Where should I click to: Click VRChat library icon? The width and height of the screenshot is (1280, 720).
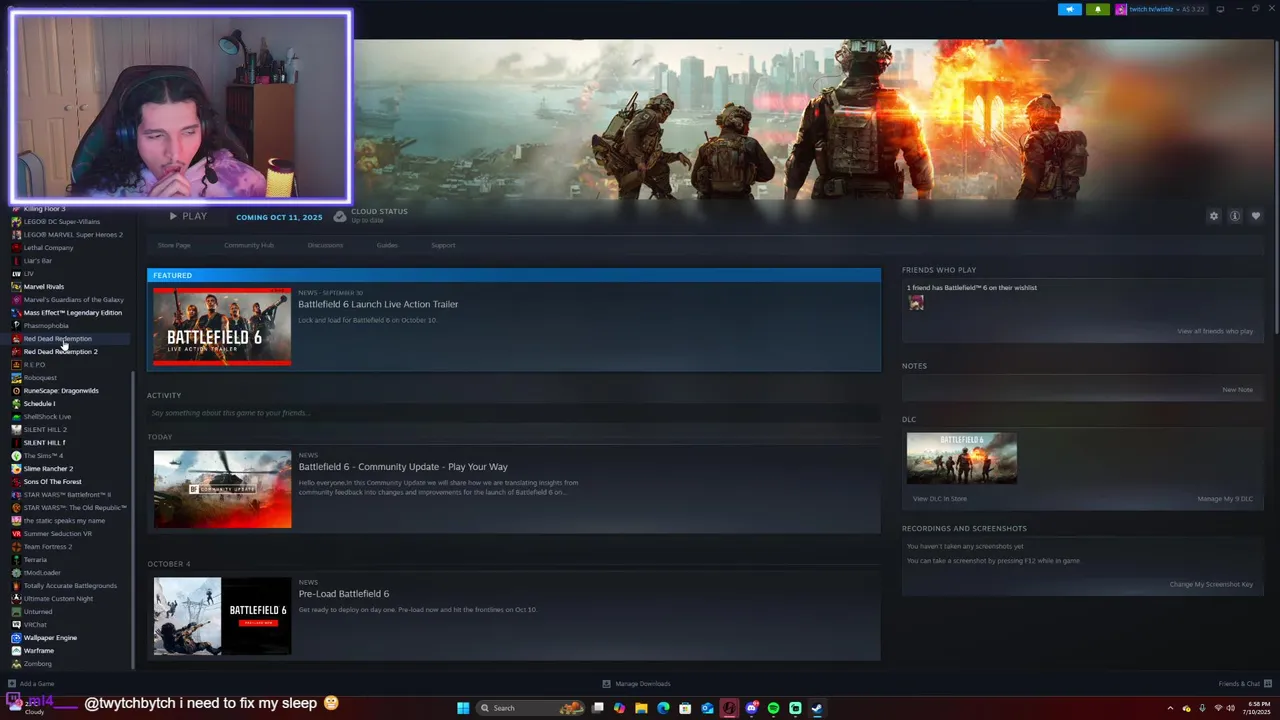[x=16, y=625]
